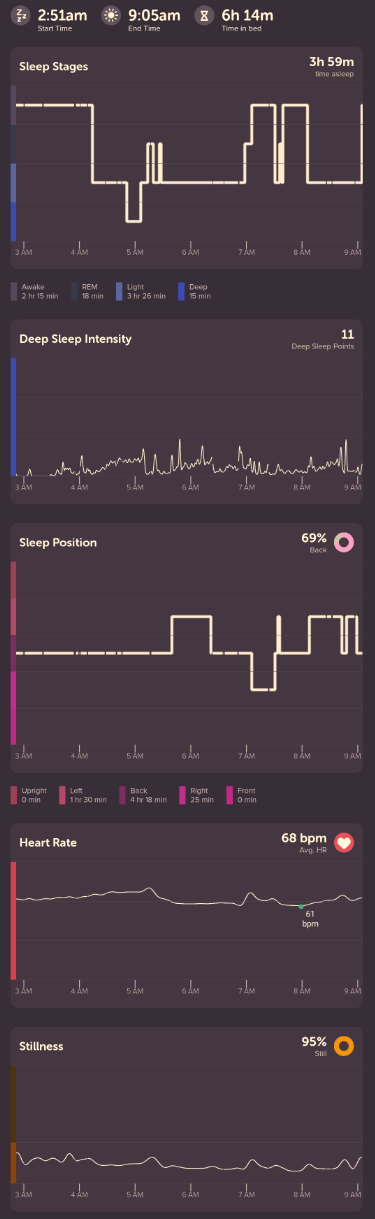The height and width of the screenshot is (1219, 375).
Task: Click the 11 Deep Sleep Points value
Action: click(x=347, y=334)
